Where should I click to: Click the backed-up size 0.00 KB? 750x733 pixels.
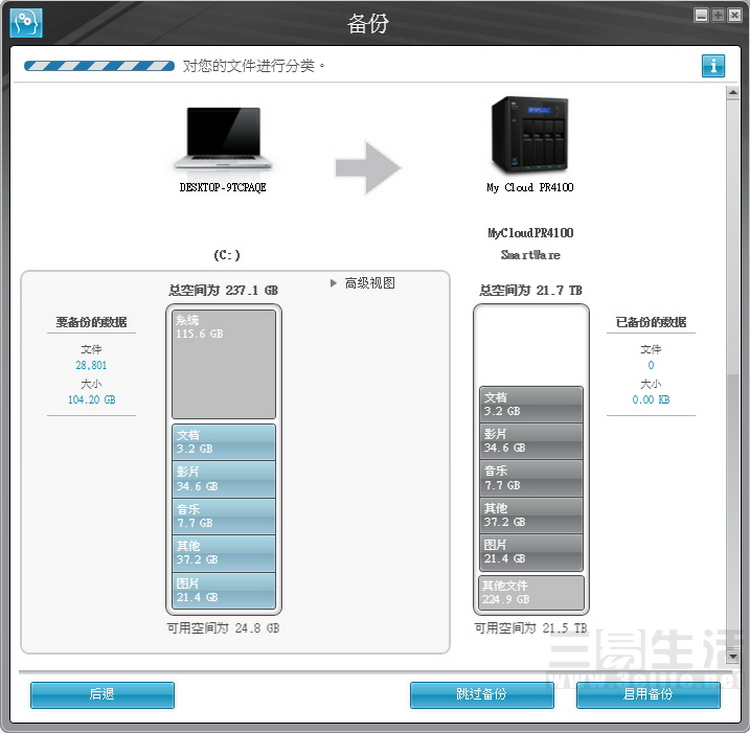pyautogui.click(x=651, y=400)
